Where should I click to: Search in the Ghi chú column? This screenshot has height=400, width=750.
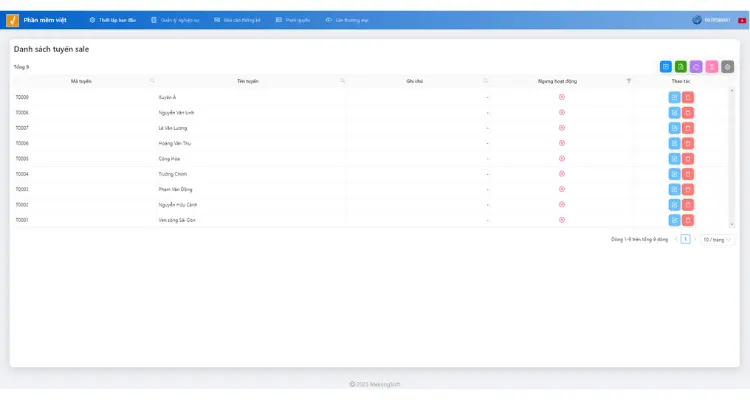(485, 81)
